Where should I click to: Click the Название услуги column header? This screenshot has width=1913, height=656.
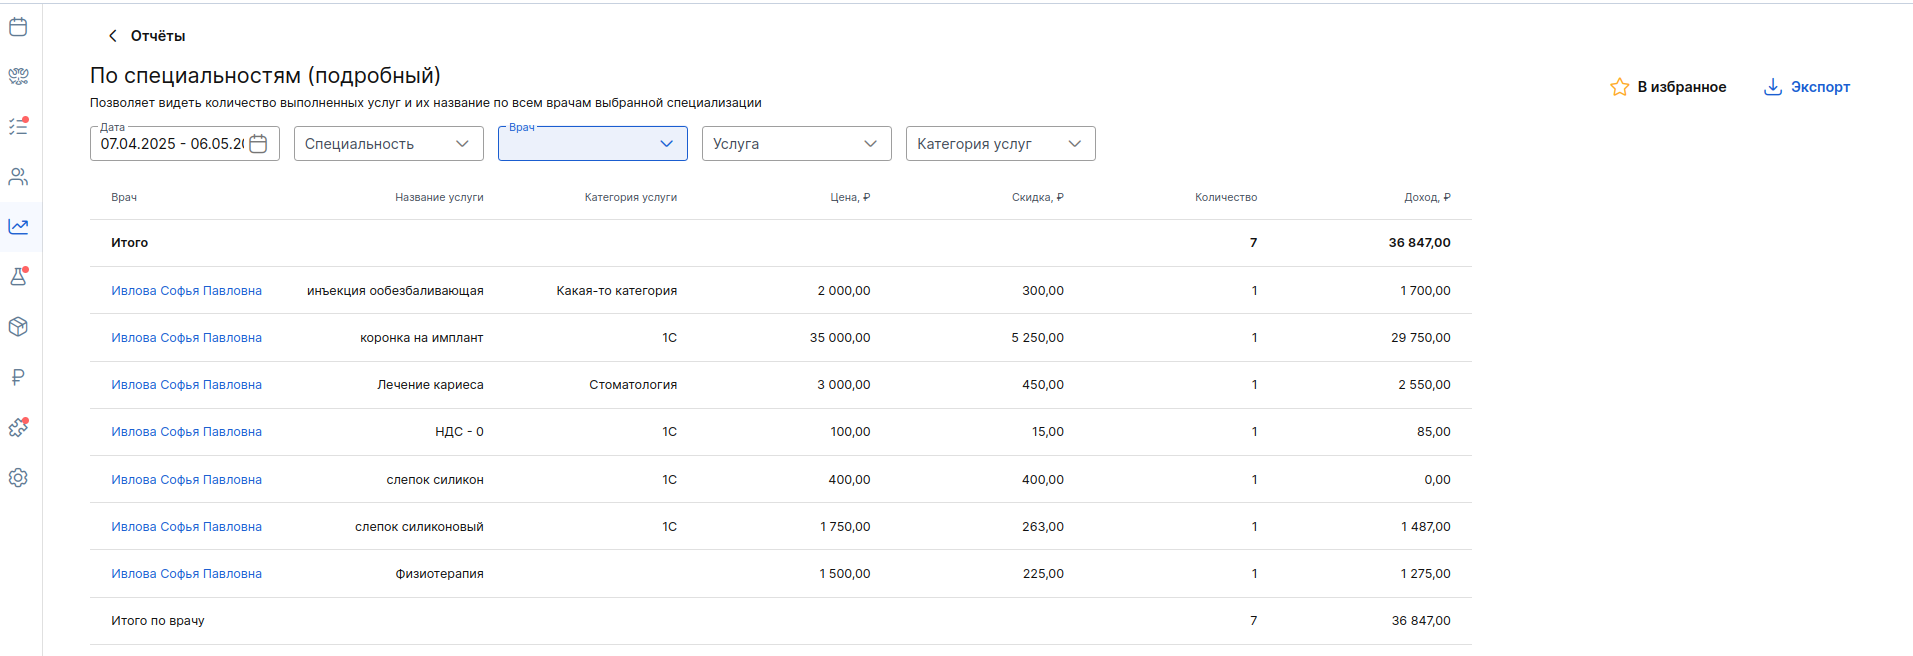(x=439, y=198)
